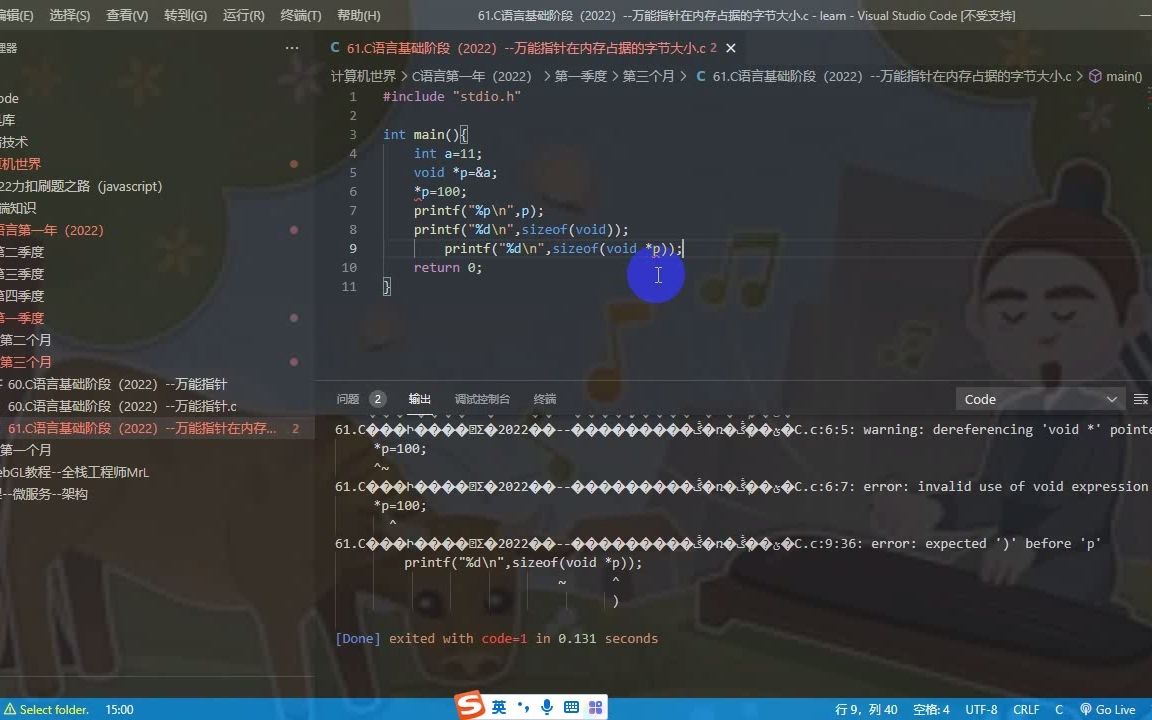
Task: Click the Sogou microphone voice input icon
Action: [x=546, y=707]
